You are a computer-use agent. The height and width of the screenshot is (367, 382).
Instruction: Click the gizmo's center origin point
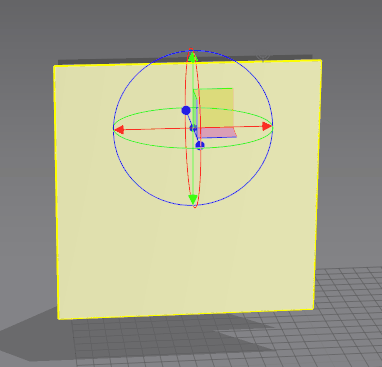point(193,128)
